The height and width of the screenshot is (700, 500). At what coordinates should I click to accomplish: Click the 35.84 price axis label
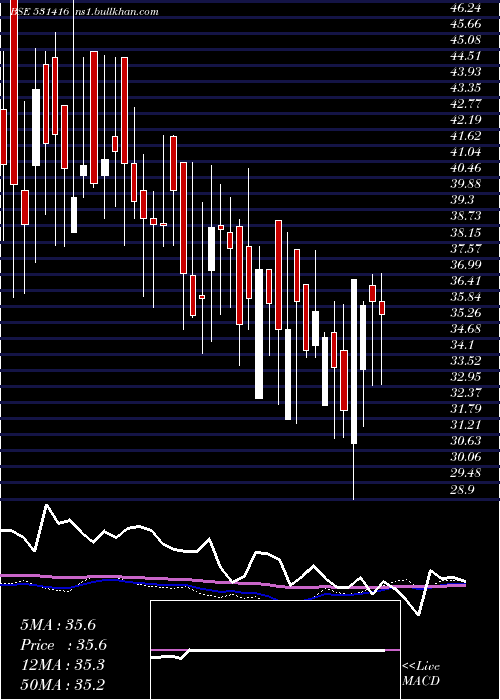[x=465, y=296]
